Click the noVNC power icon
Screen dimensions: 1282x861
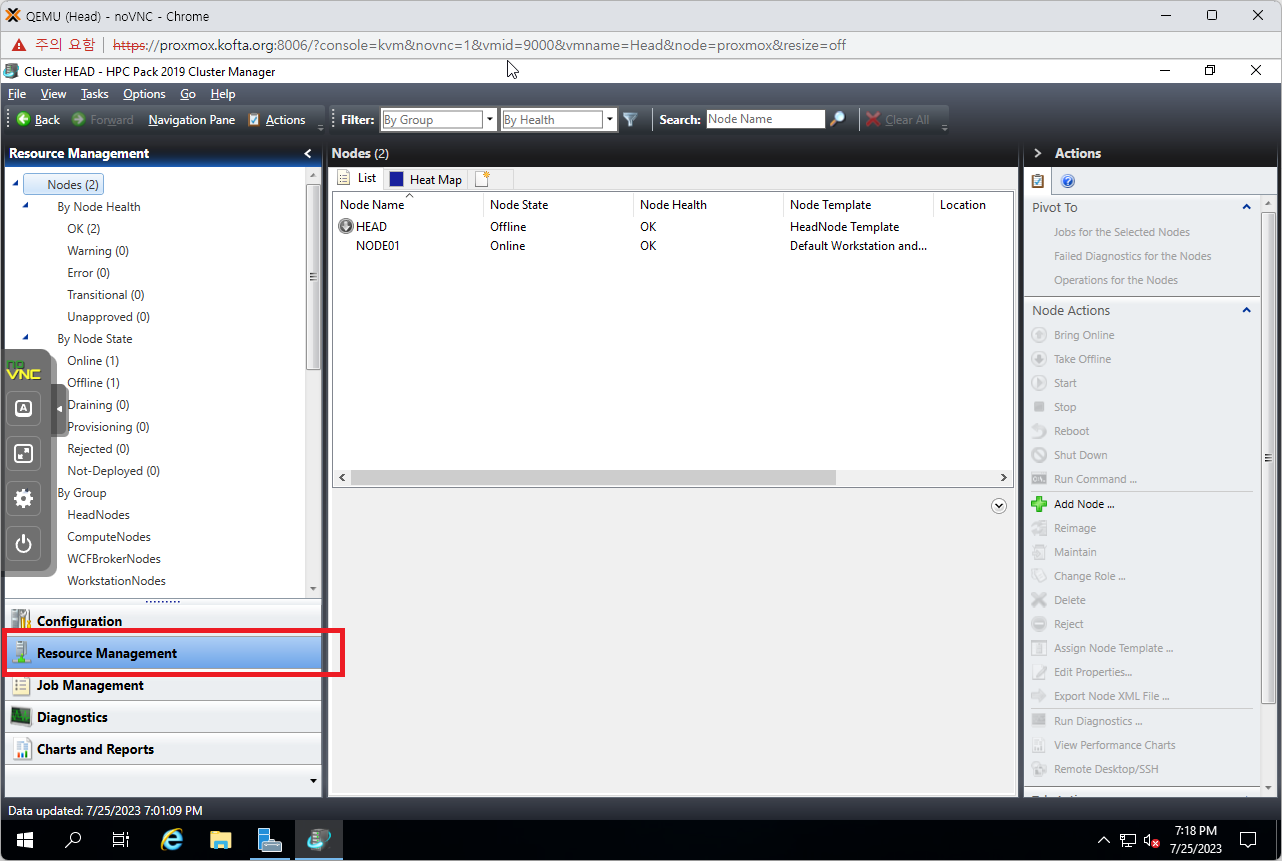24,544
